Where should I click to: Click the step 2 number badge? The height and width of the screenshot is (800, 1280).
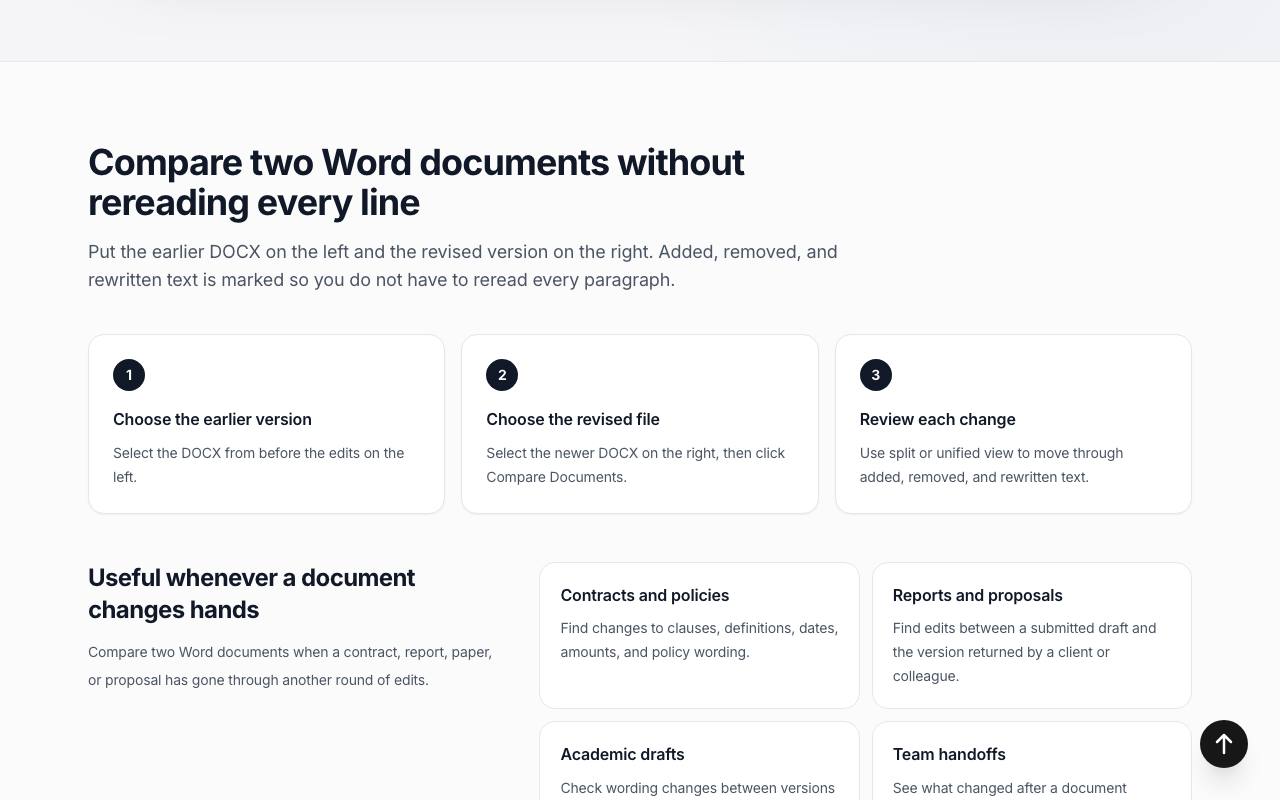tap(502, 375)
